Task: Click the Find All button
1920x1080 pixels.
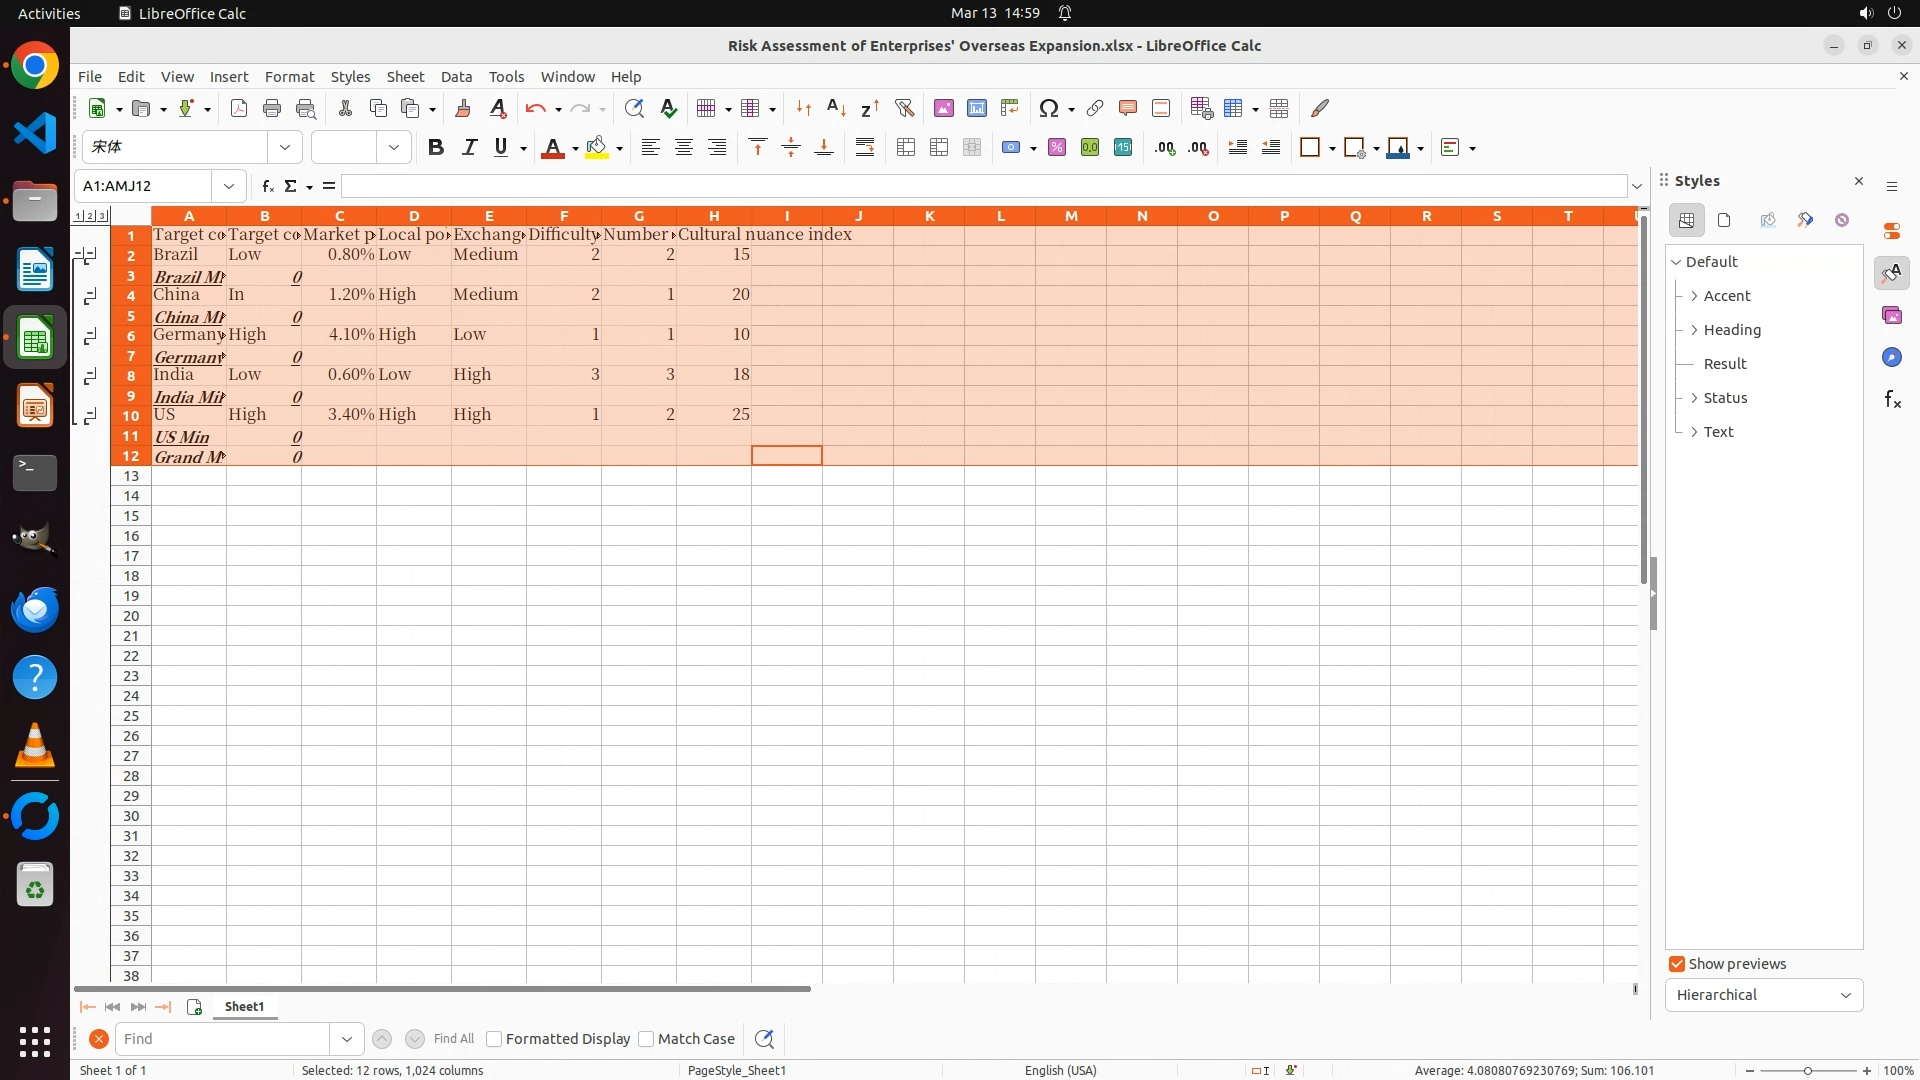Action: 454,1039
